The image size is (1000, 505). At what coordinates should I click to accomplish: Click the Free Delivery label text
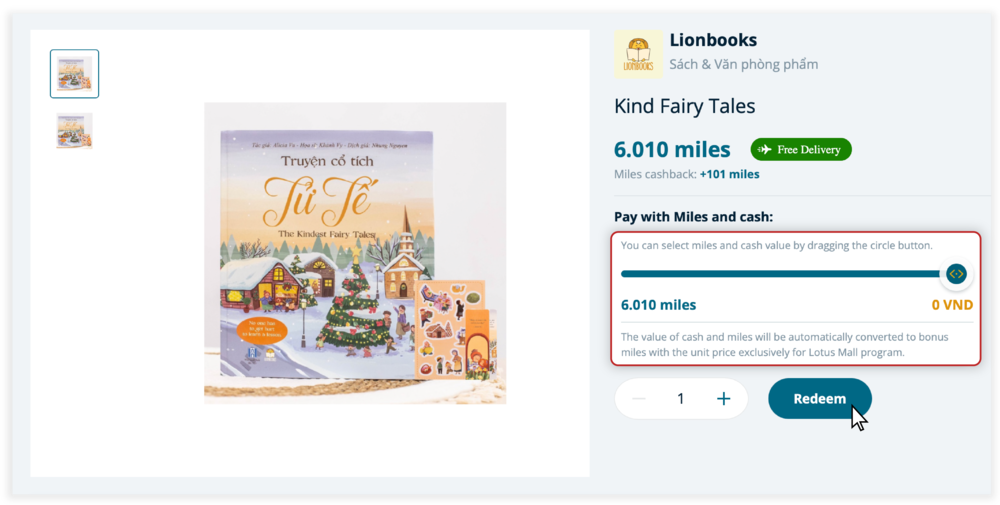coord(808,150)
